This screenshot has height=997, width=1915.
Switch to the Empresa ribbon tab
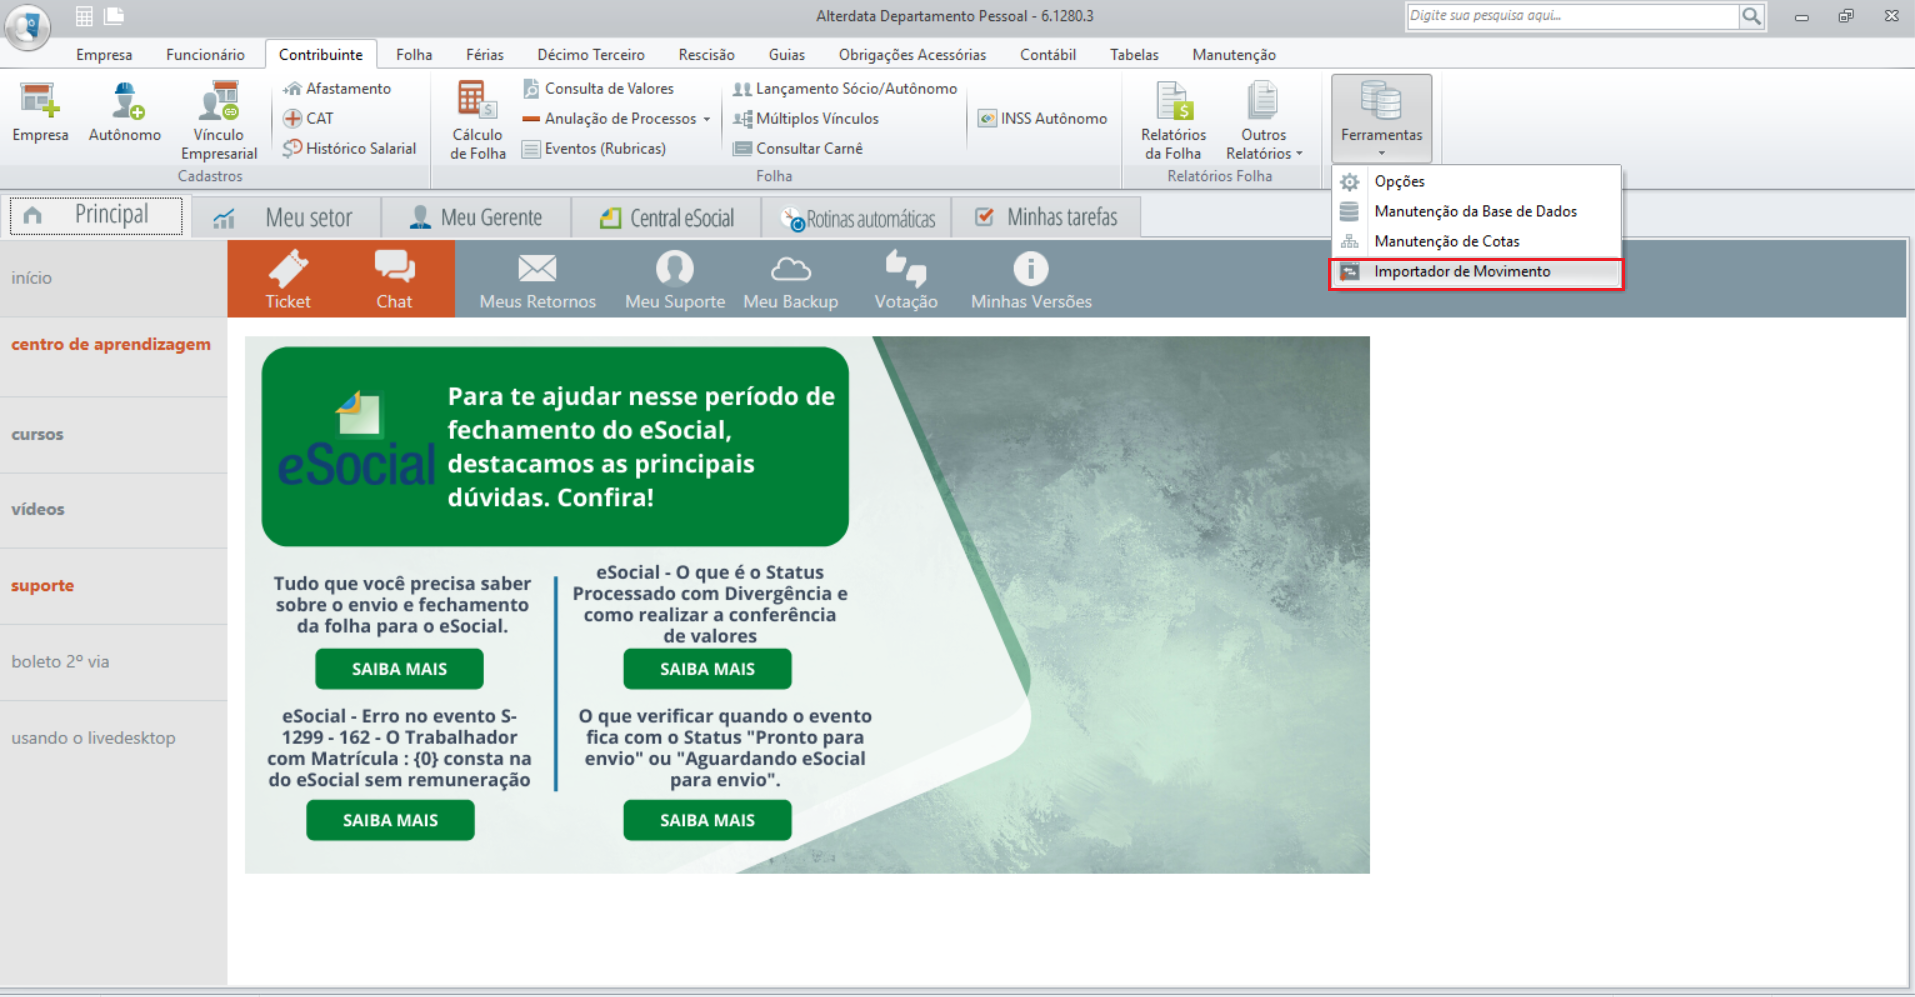104,54
